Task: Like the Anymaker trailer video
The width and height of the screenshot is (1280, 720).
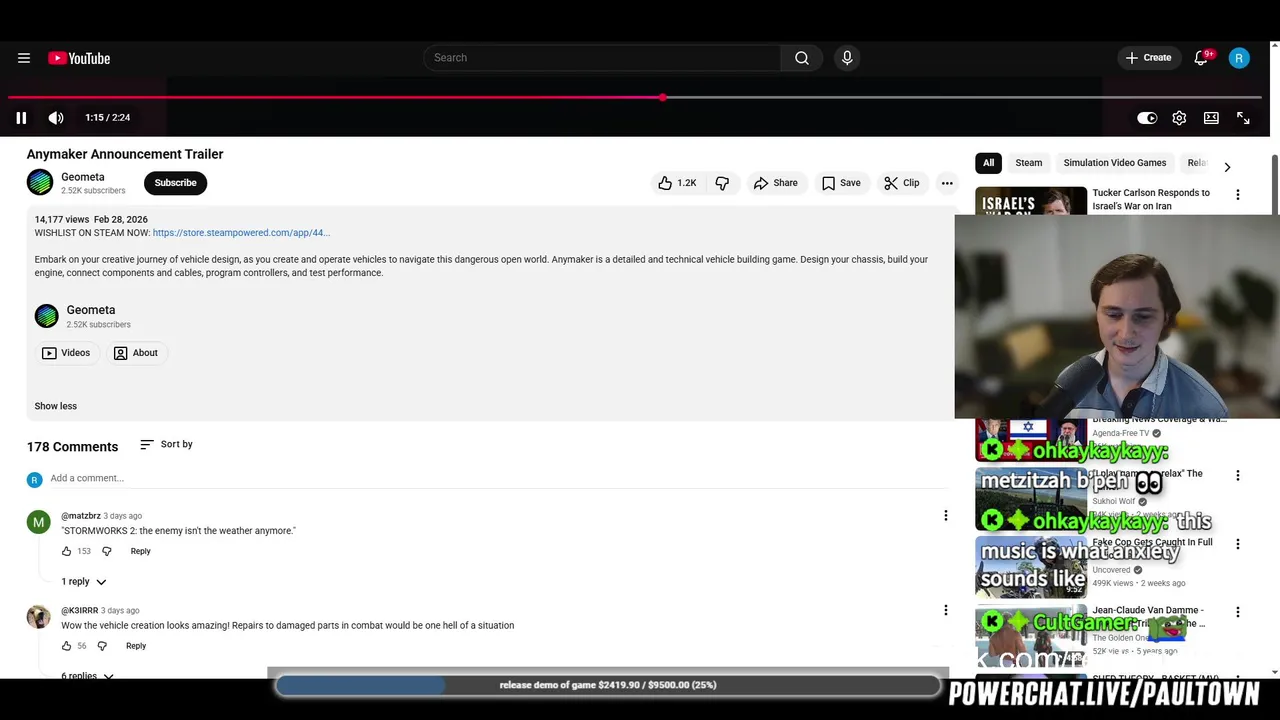Action: [677, 183]
